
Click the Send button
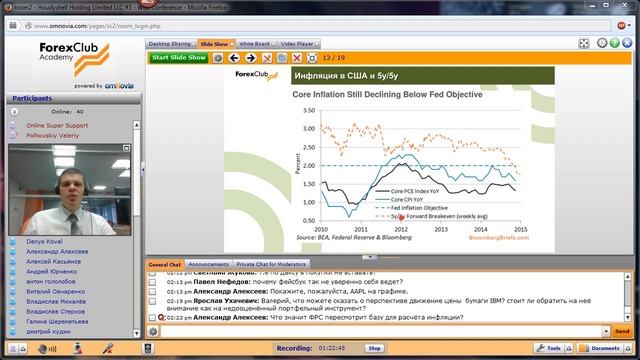pyautogui.click(x=622, y=331)
